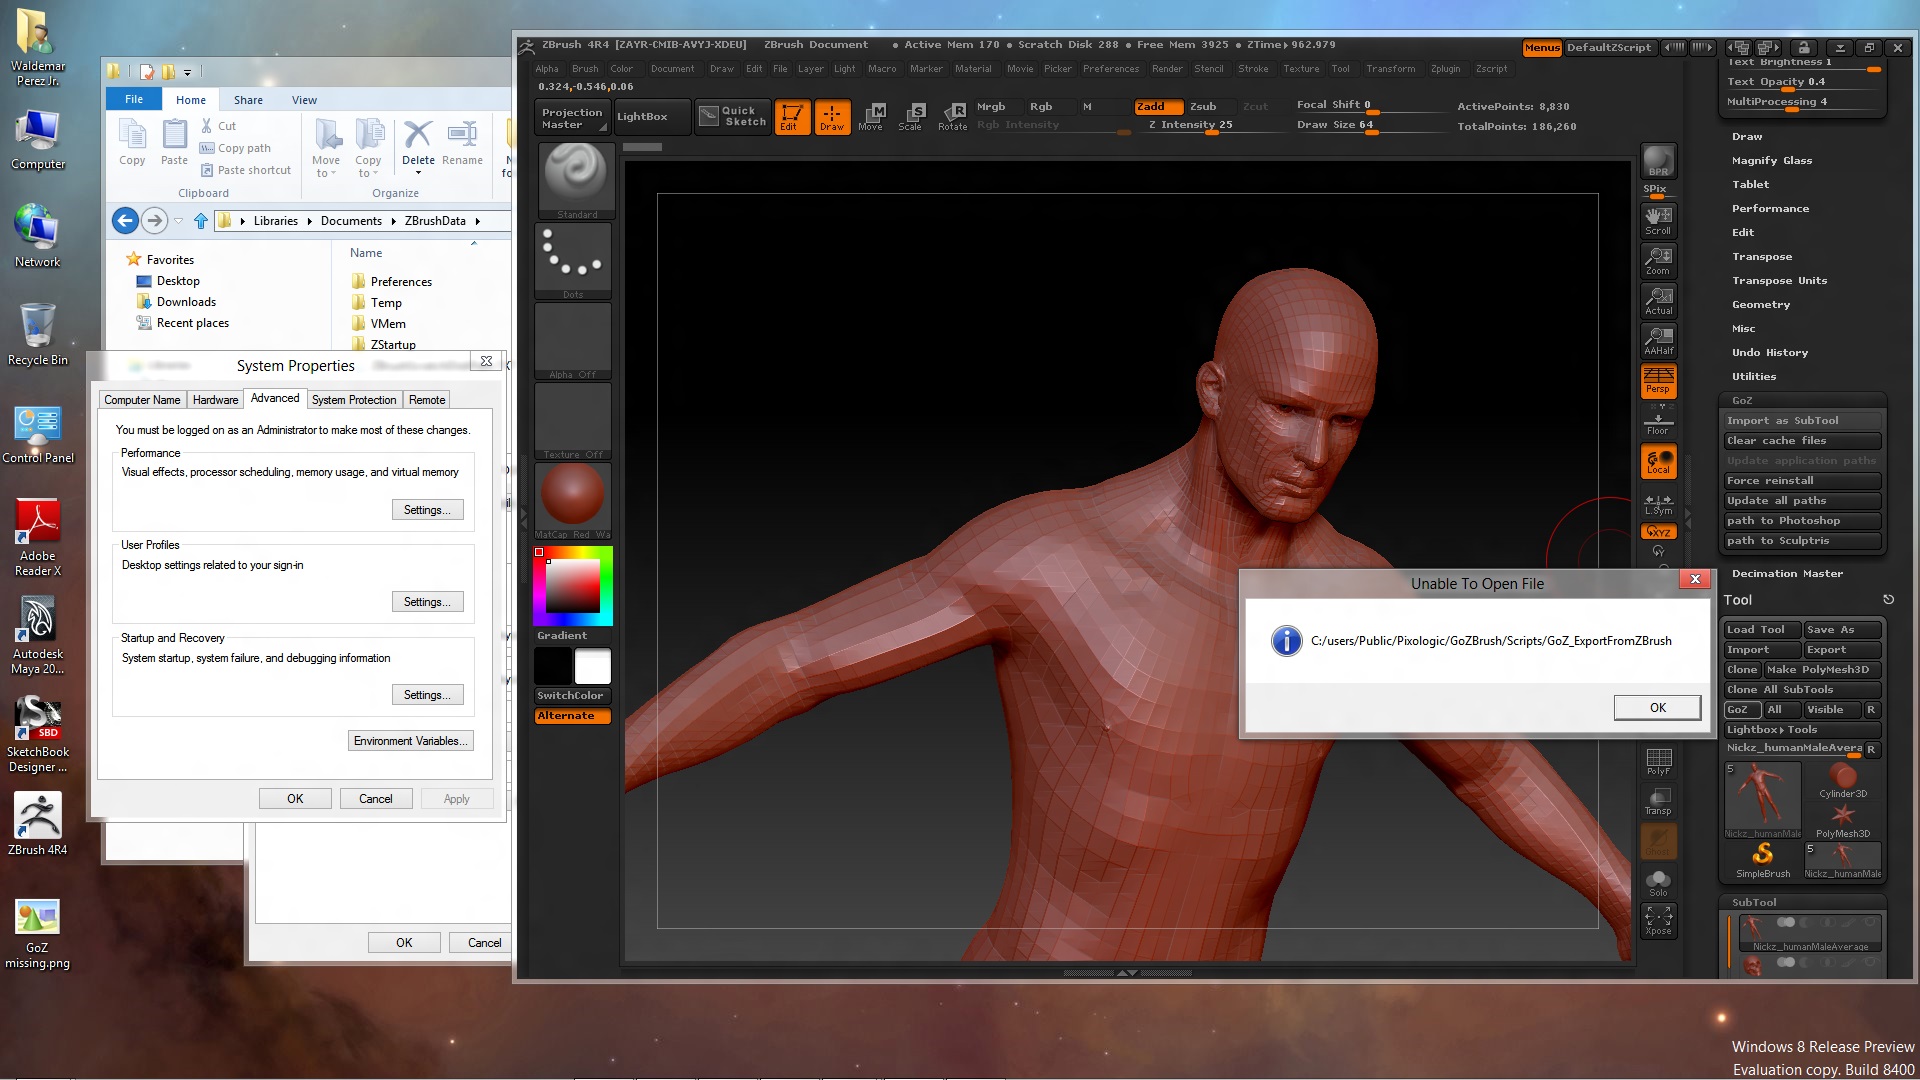The width and height of the screenshot is (1920, 1080).
Task: Open Recycle Bin on desktop
Action: click(37, 335)
